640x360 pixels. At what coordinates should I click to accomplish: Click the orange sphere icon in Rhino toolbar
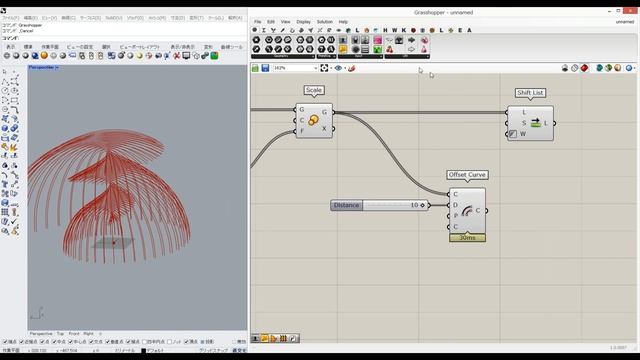[x=44, y=56]
